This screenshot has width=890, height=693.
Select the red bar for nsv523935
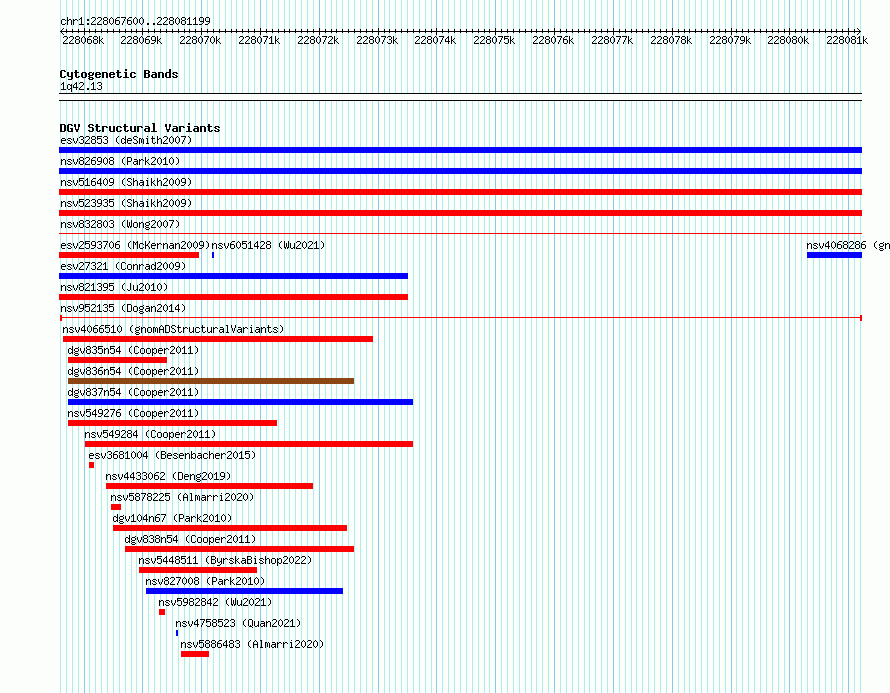[x=460, y=213]
